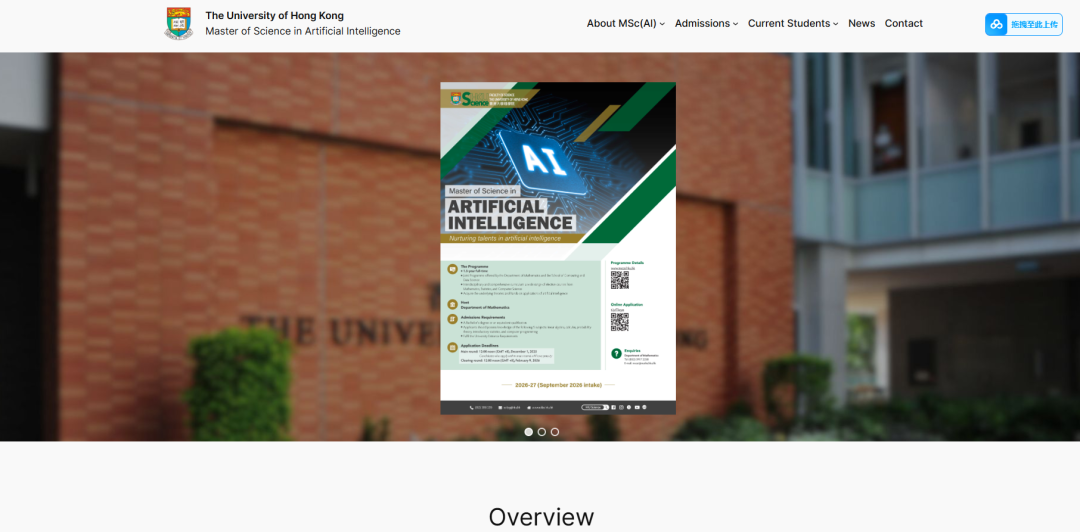Open the Contact page

point(903,23)
